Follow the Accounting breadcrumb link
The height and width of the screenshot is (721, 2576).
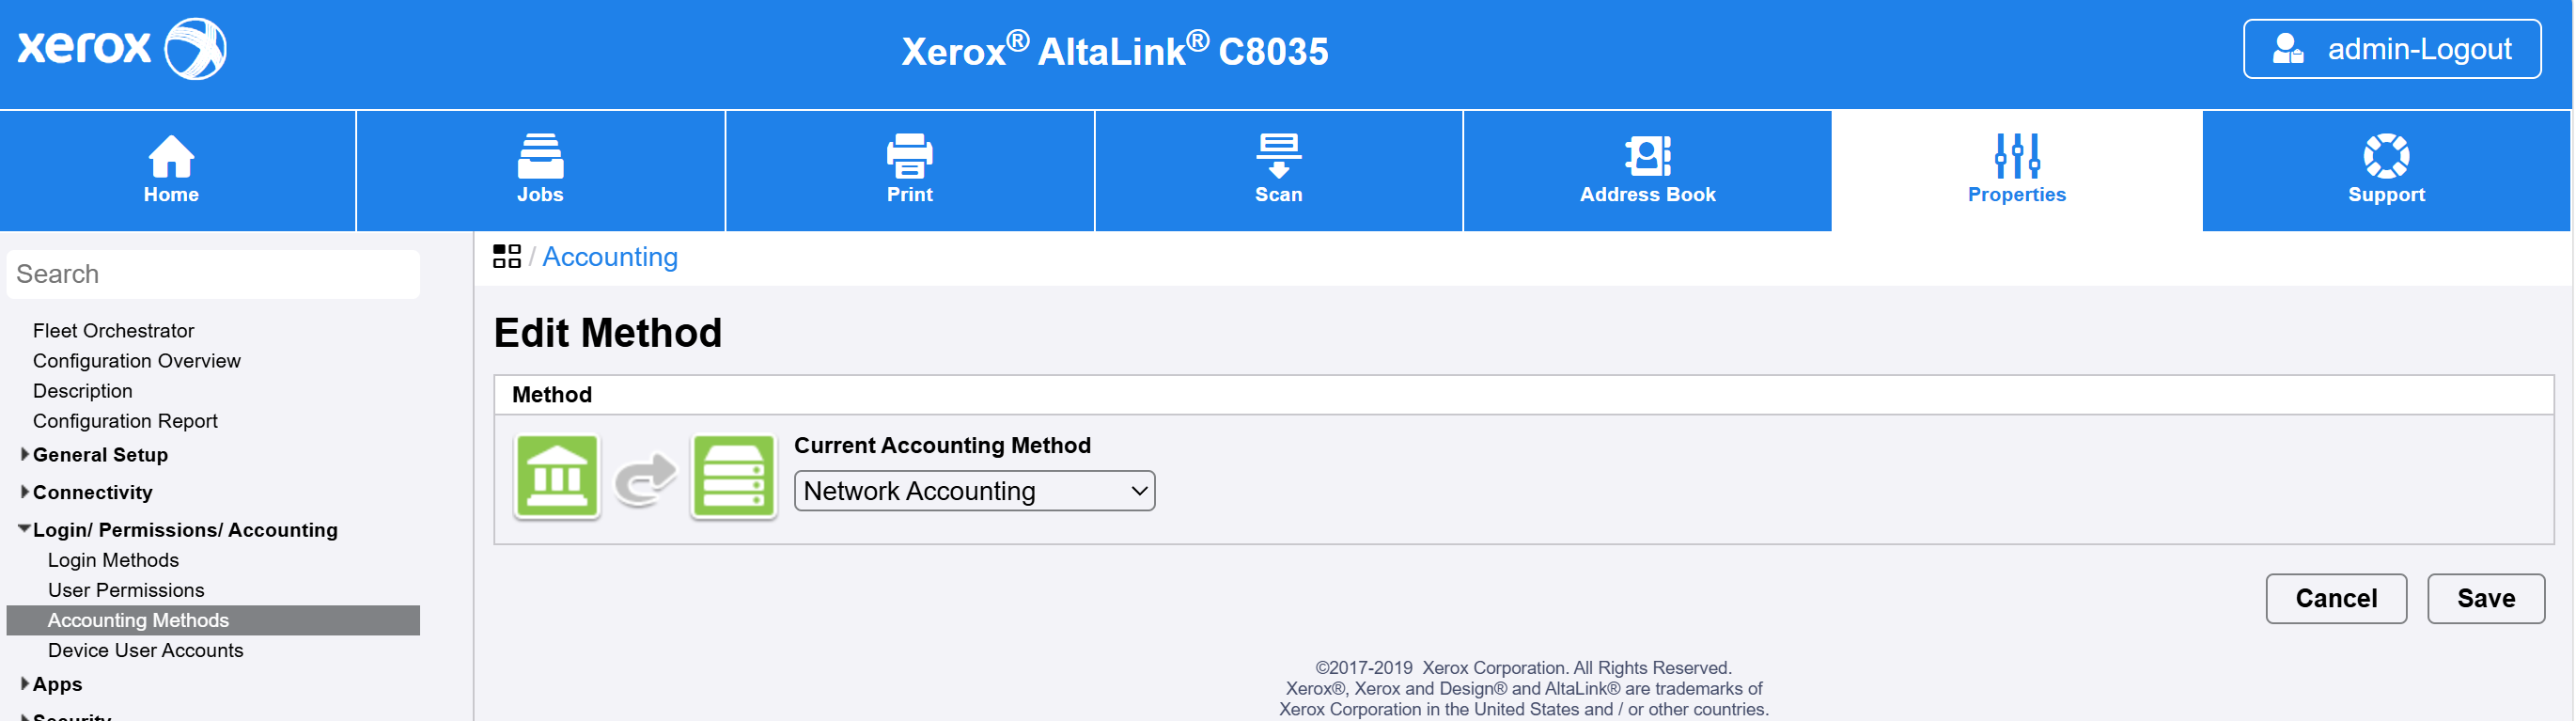[610, 257]
